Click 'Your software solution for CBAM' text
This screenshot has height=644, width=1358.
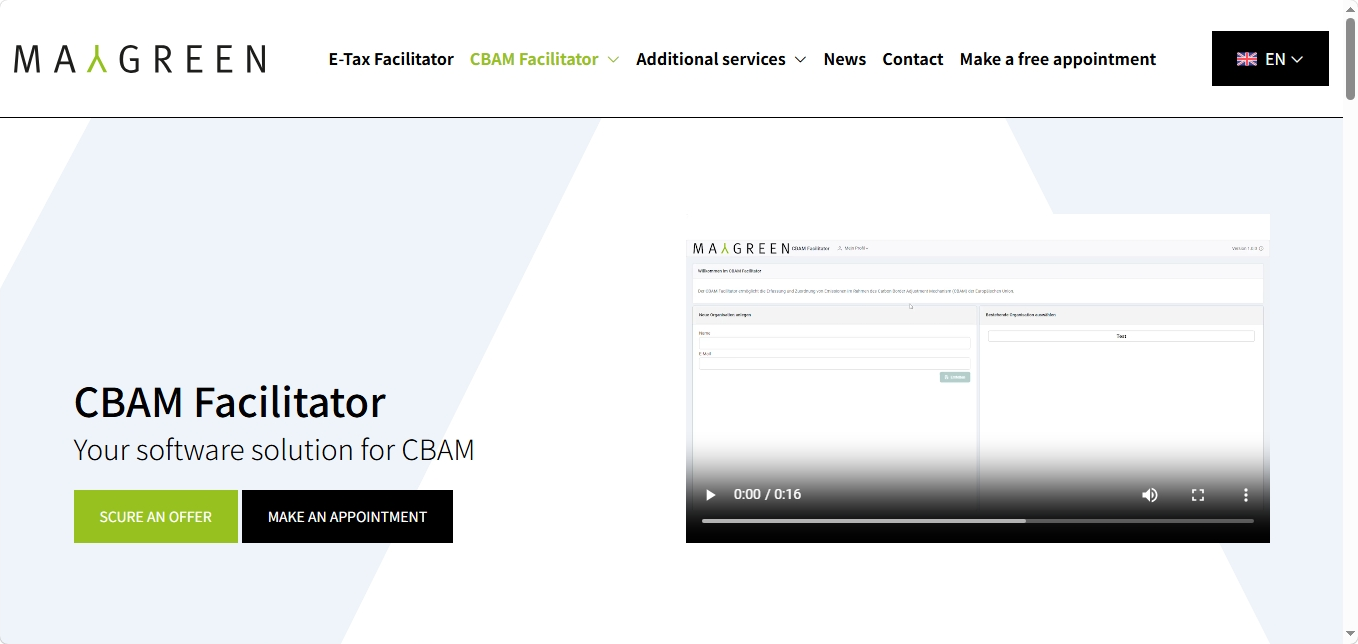(274, 450)
